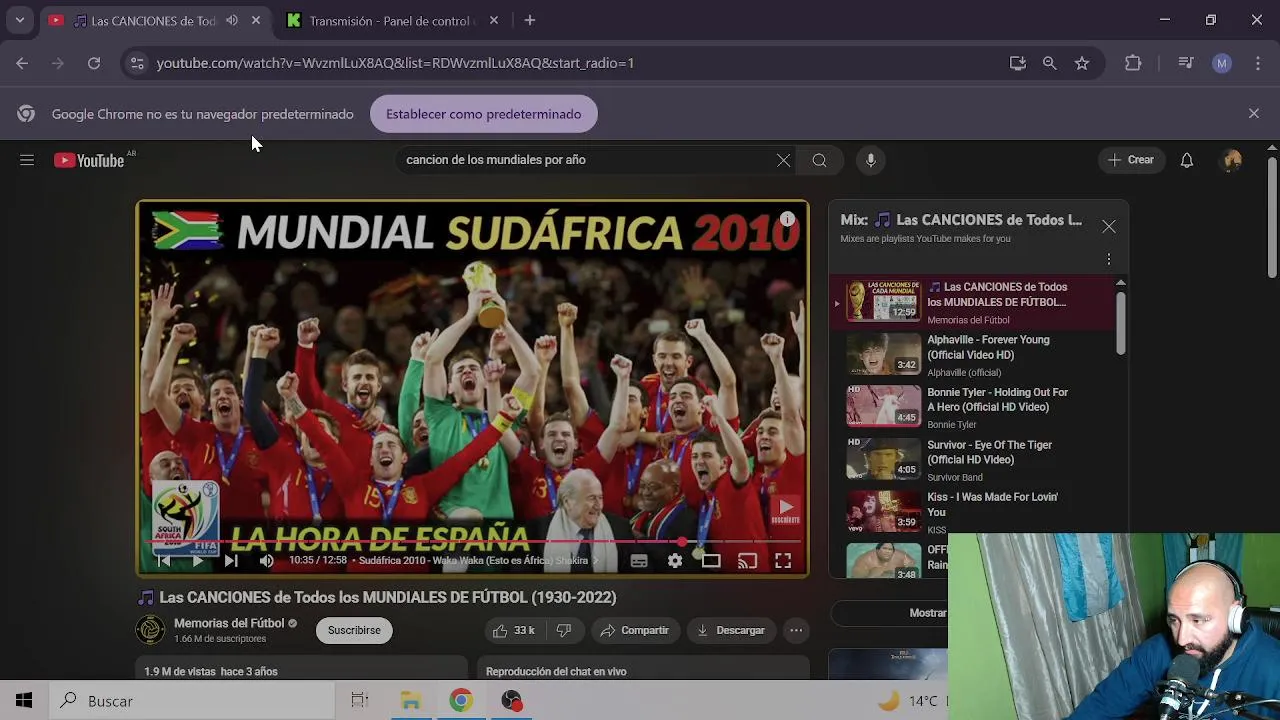Enter fullscreen video mode

coord(783,561)
